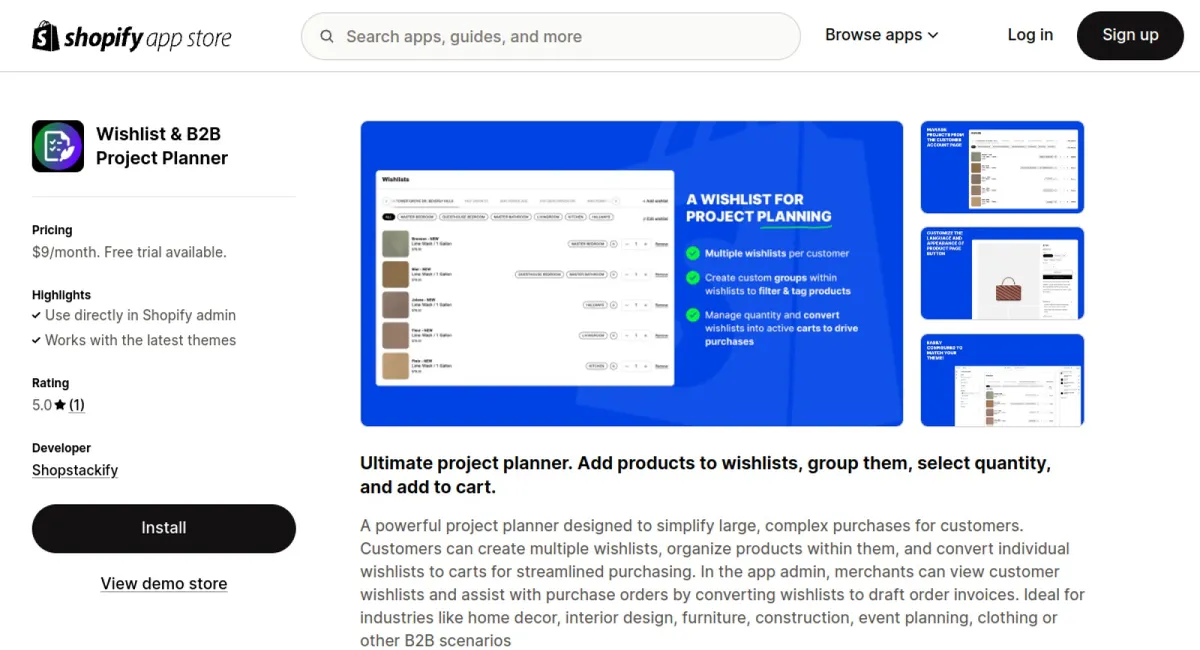Image resolution: width=1200 pixels, height=650 pixels.
Task: Install the Wishlist & B2B app
Action: [x=164, y=528]
